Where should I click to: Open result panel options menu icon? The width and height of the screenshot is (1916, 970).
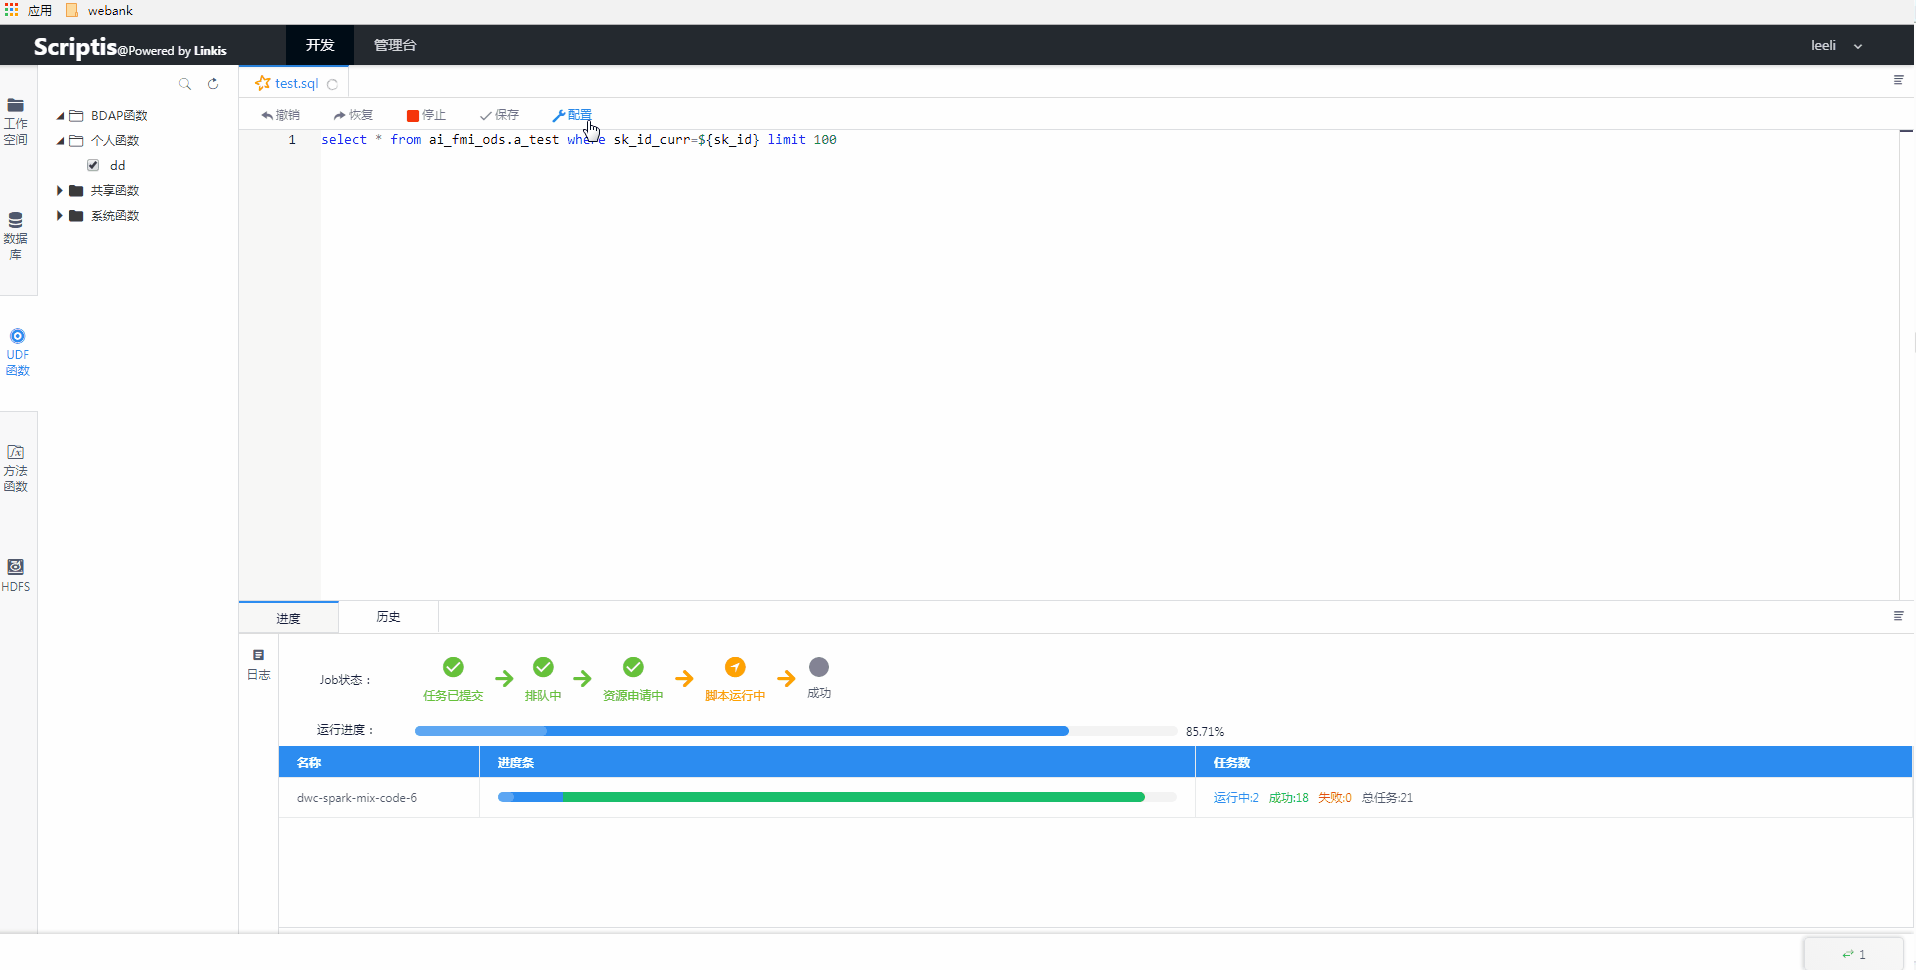point(1898,616)
